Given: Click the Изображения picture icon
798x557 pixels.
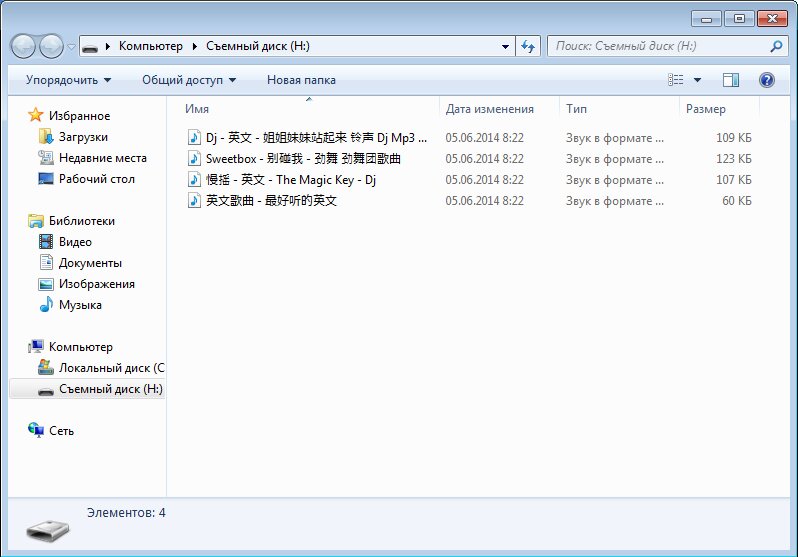Looking at the screenshot, I should coord(46,284).
